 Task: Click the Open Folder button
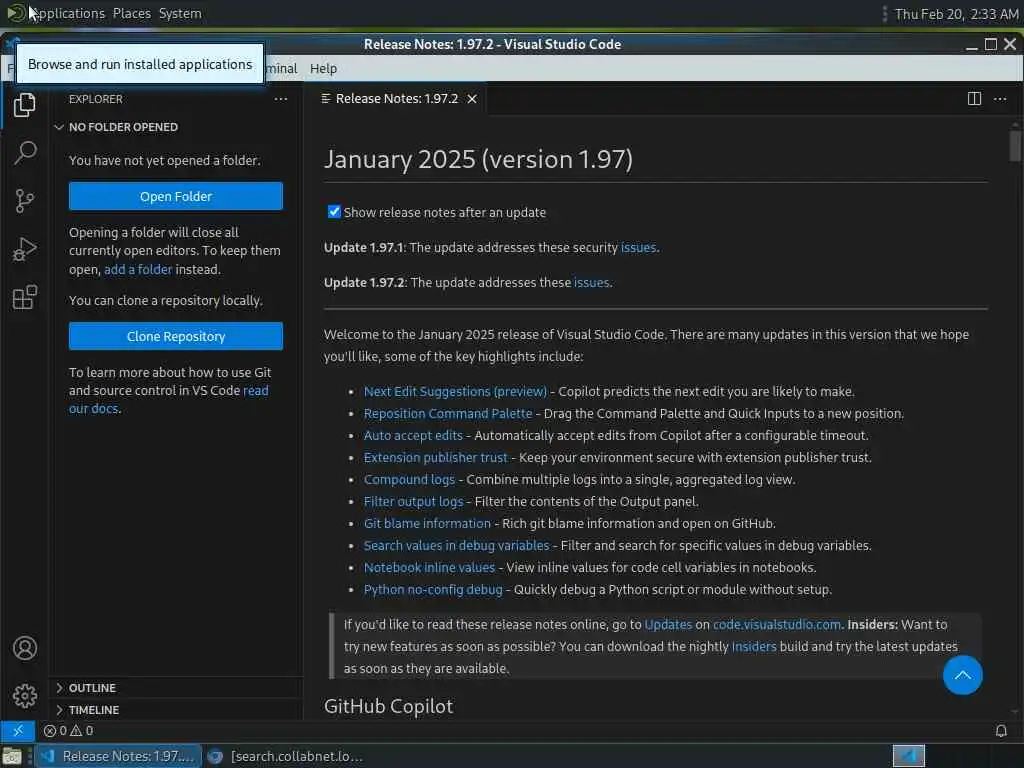(176, 196)
